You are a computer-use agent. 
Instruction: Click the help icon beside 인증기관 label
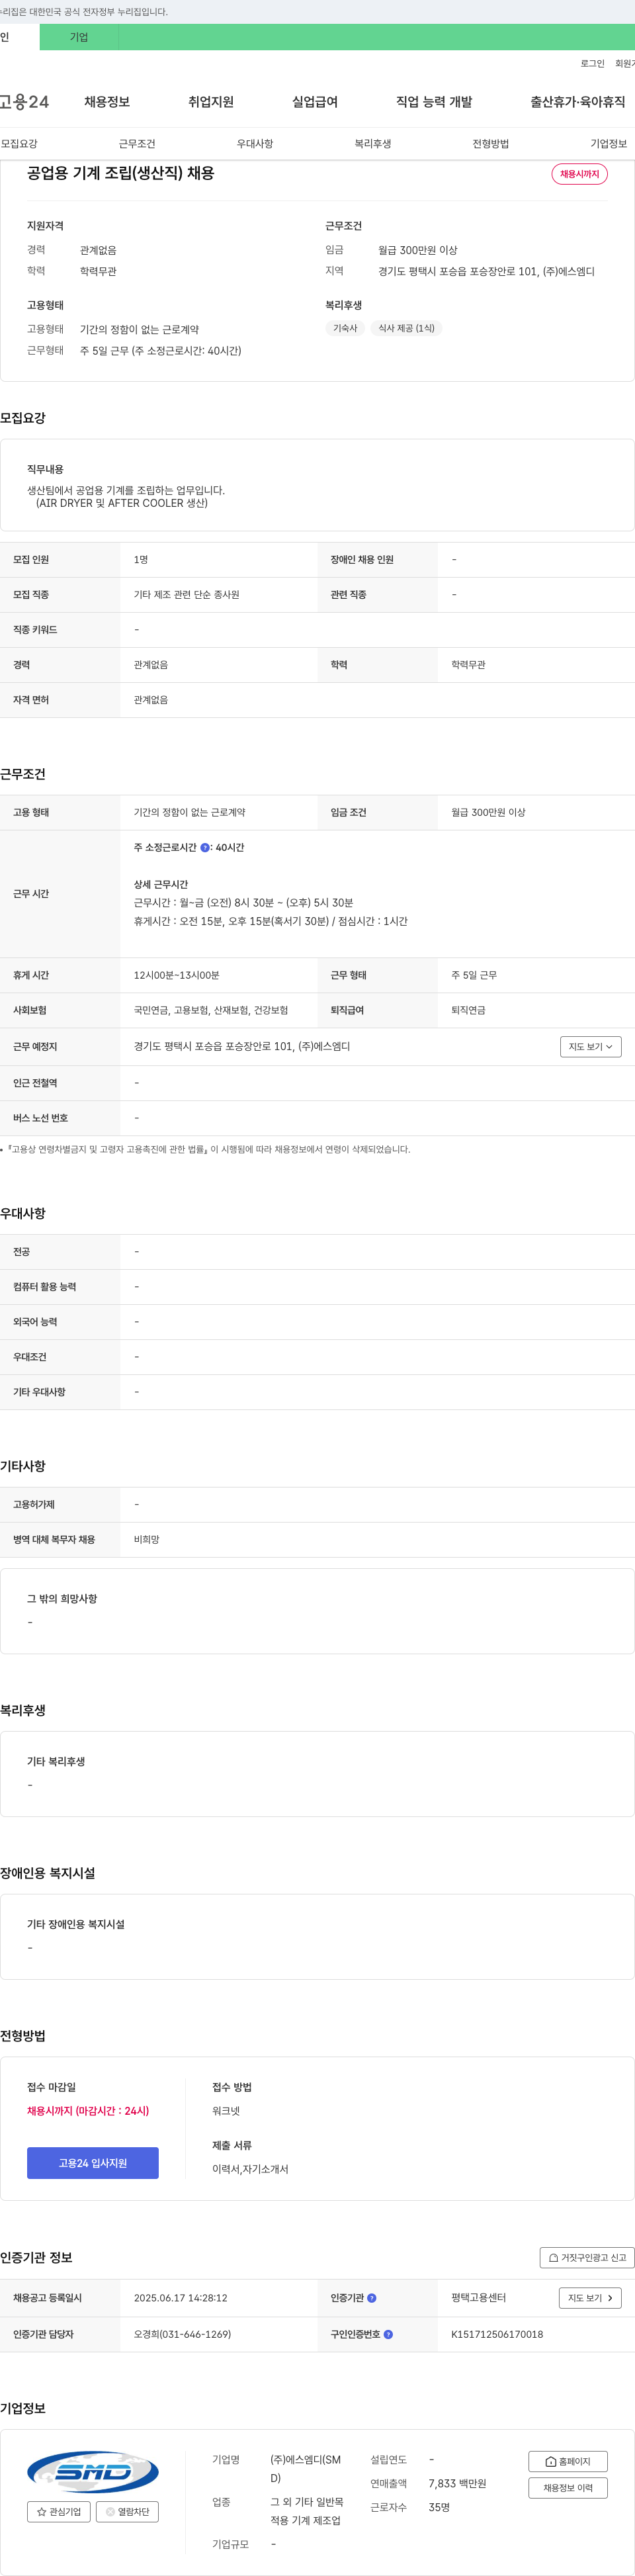tap(372, 2297)
